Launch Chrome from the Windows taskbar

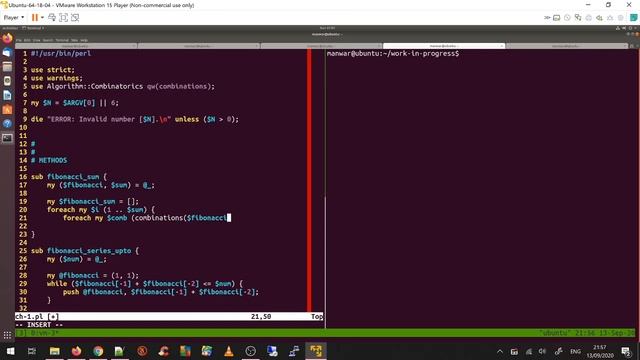point(98,351)
